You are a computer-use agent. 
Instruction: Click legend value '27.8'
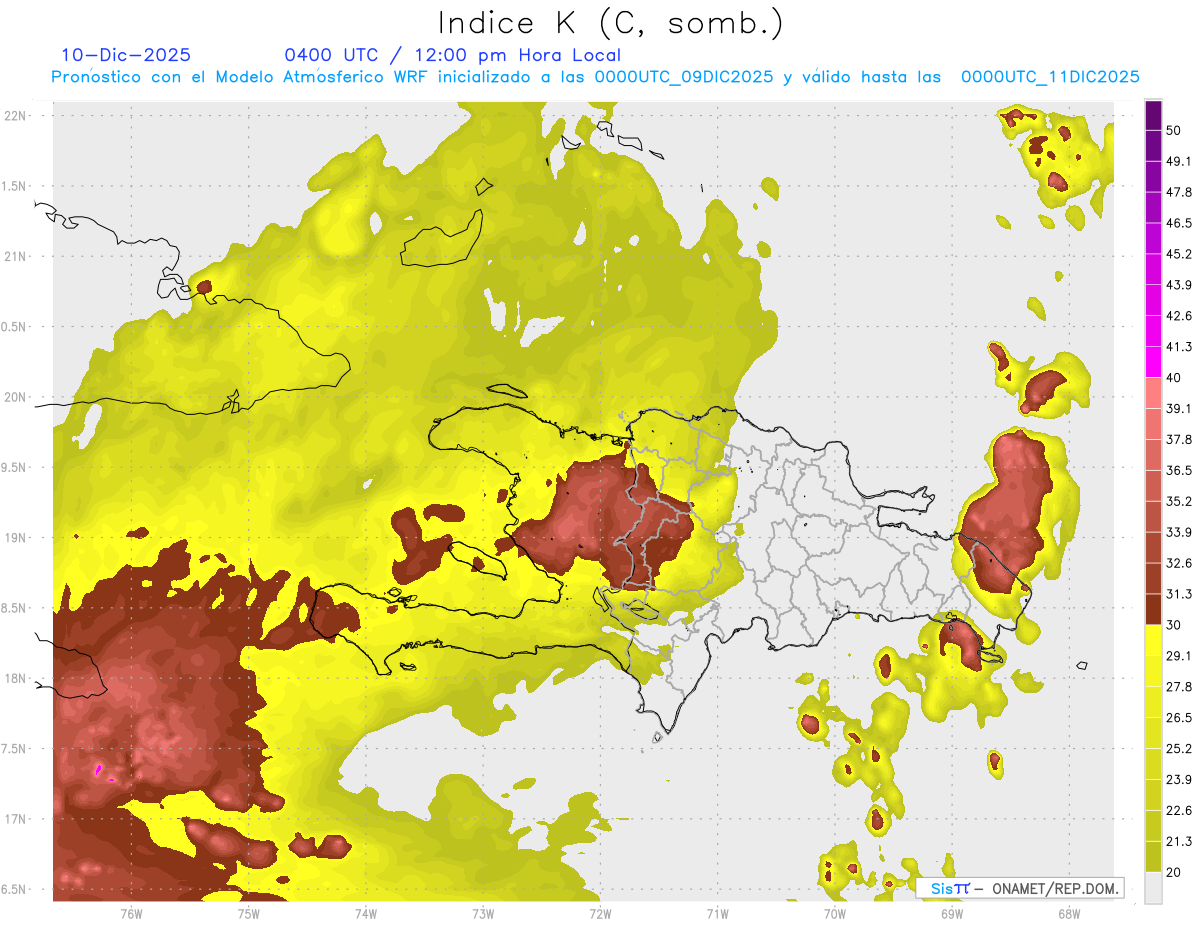pyautogui.click(x=1179, y=687)
